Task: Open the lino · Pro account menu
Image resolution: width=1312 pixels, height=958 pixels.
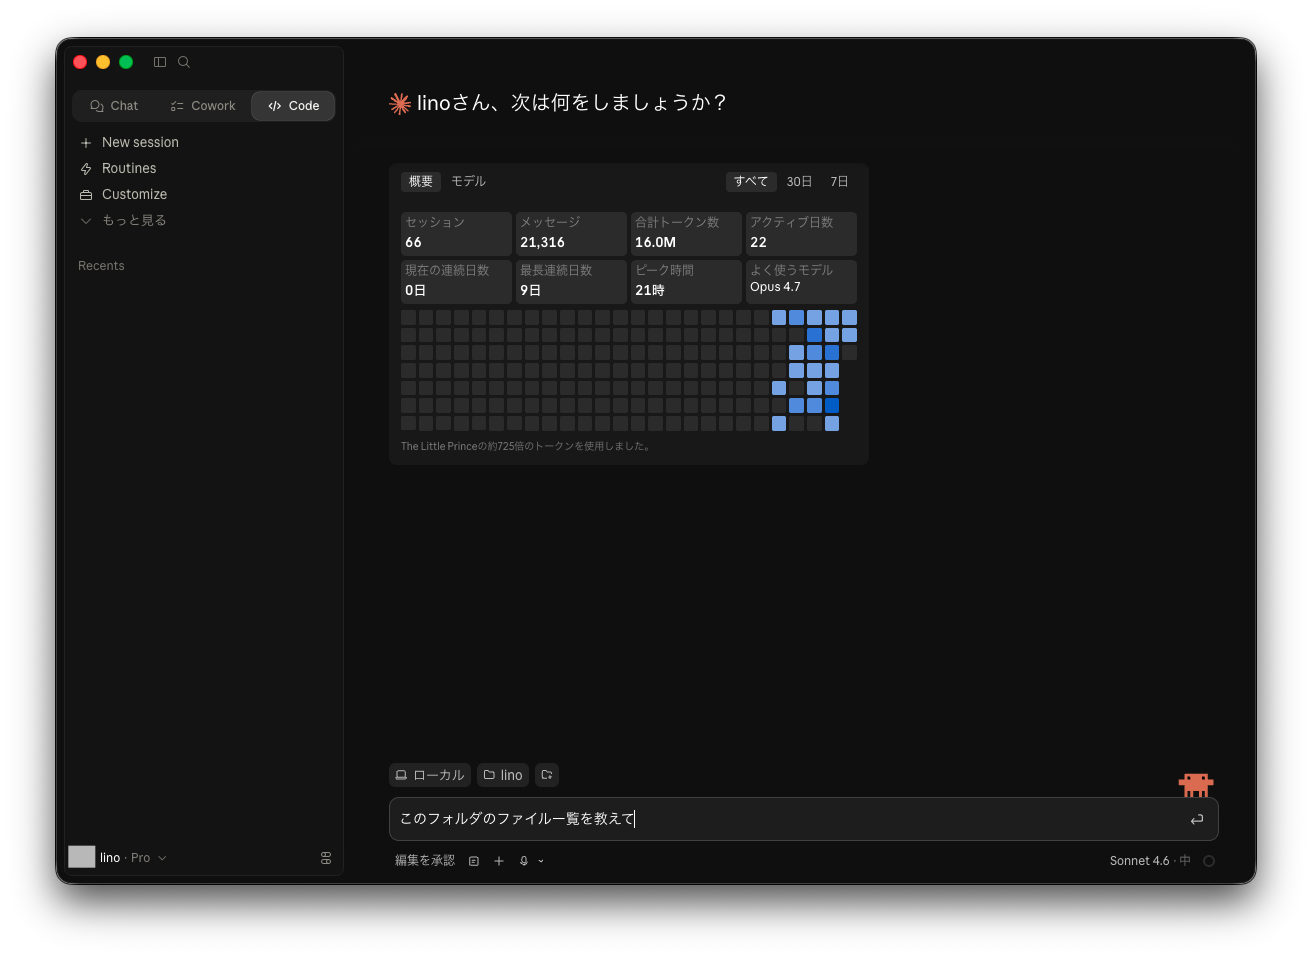Action: tap(118, 858)
